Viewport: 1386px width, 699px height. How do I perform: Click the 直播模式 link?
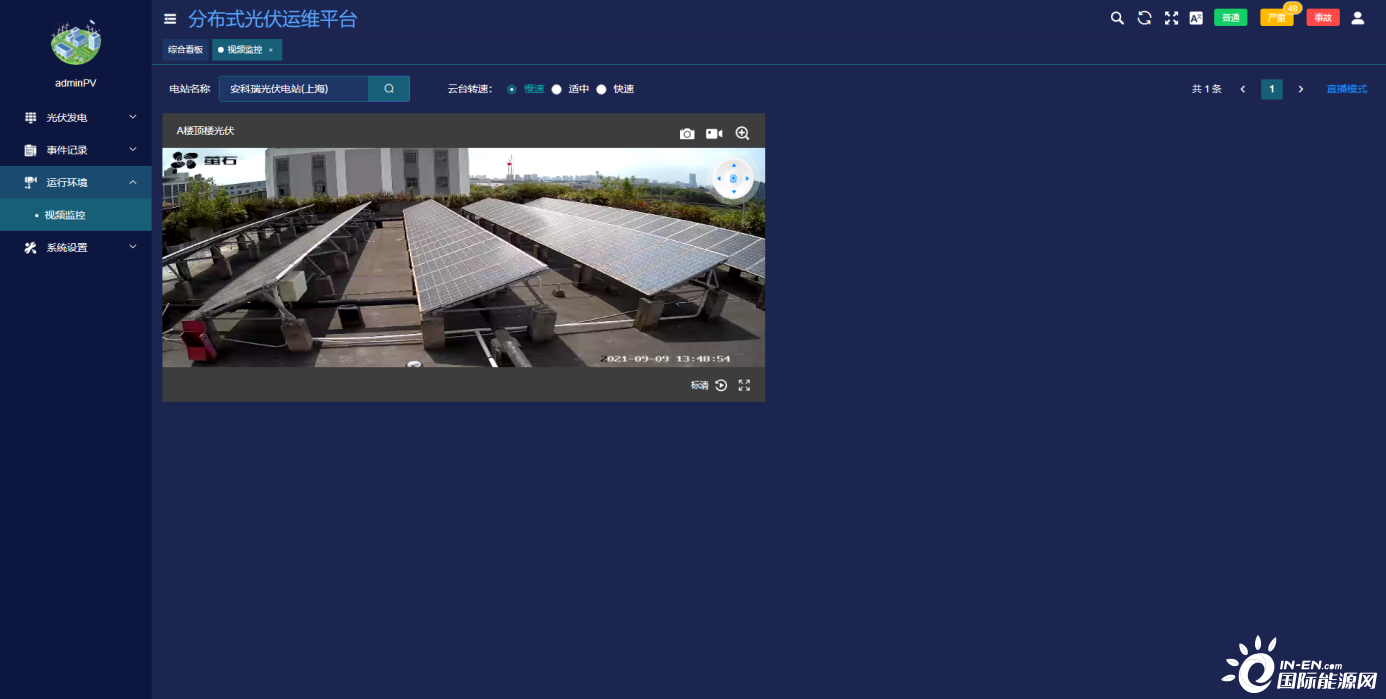[1346, 89]
